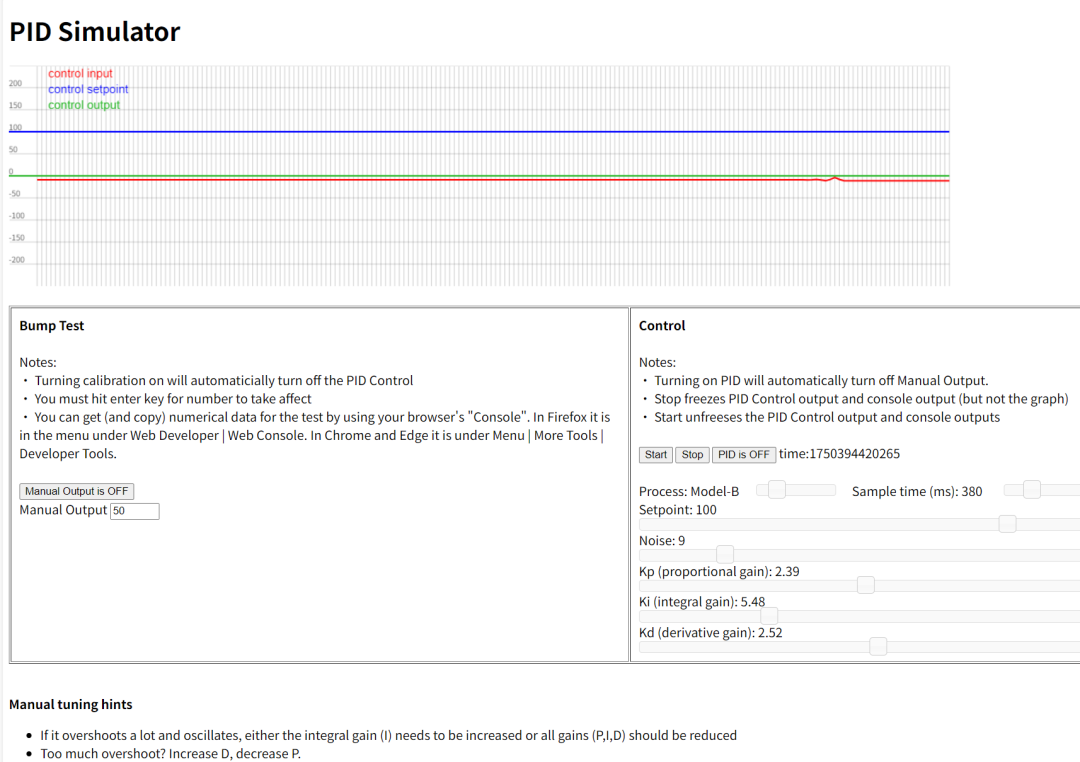Toggle the PID is OFF button
The width and height of the screenshot is (1080, 762).
click(x=743, y=455)
